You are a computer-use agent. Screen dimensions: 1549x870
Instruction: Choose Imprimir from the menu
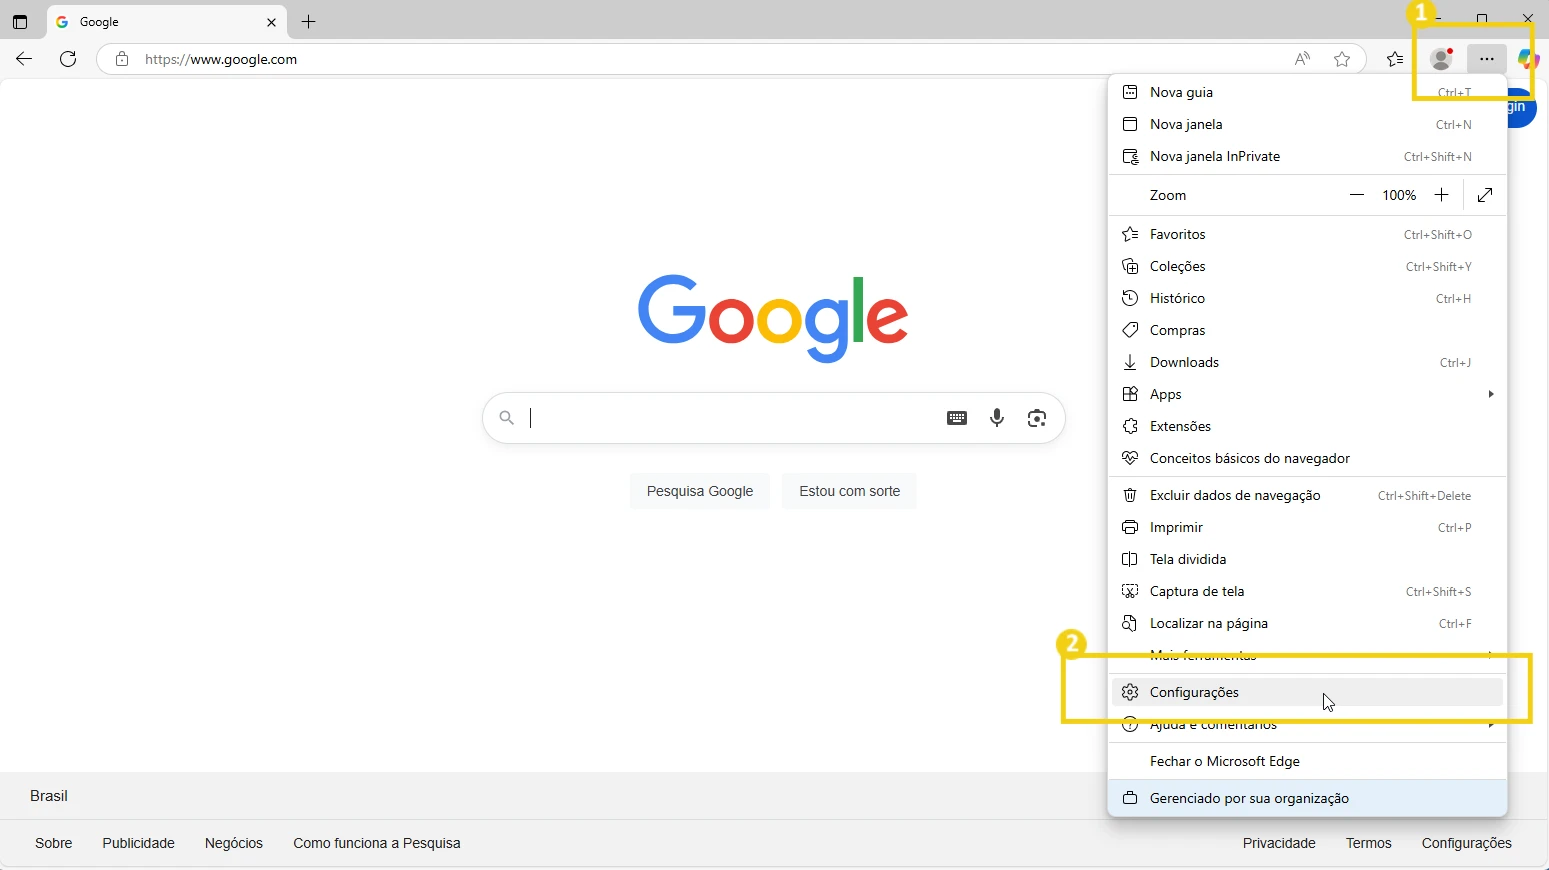tap(1308, 527)
